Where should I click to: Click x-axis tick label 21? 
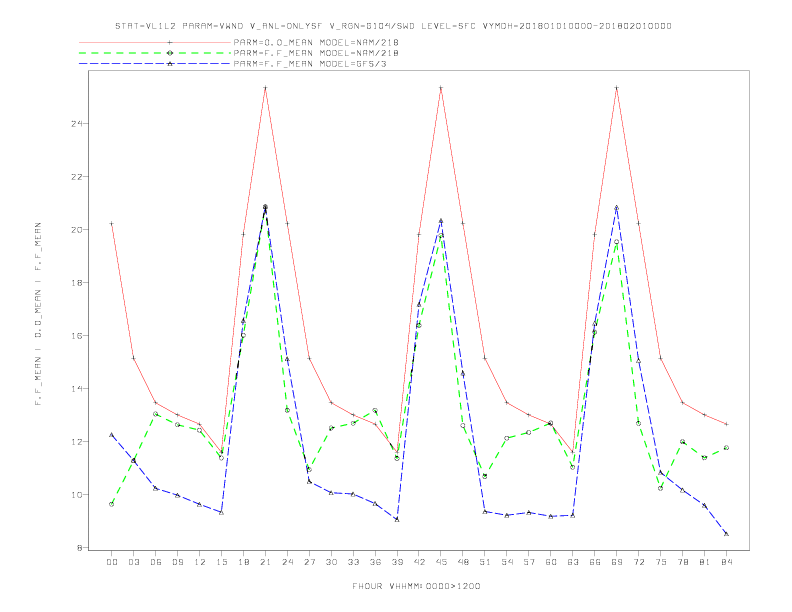pyautogui.click(x=265, y=562)
